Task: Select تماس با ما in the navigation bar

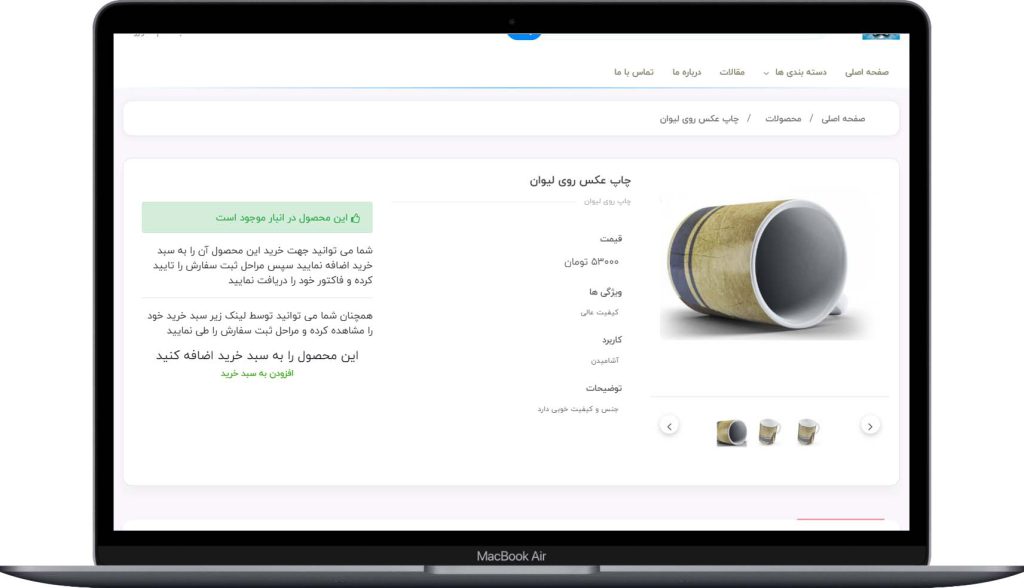Action: tap(634, 72)
